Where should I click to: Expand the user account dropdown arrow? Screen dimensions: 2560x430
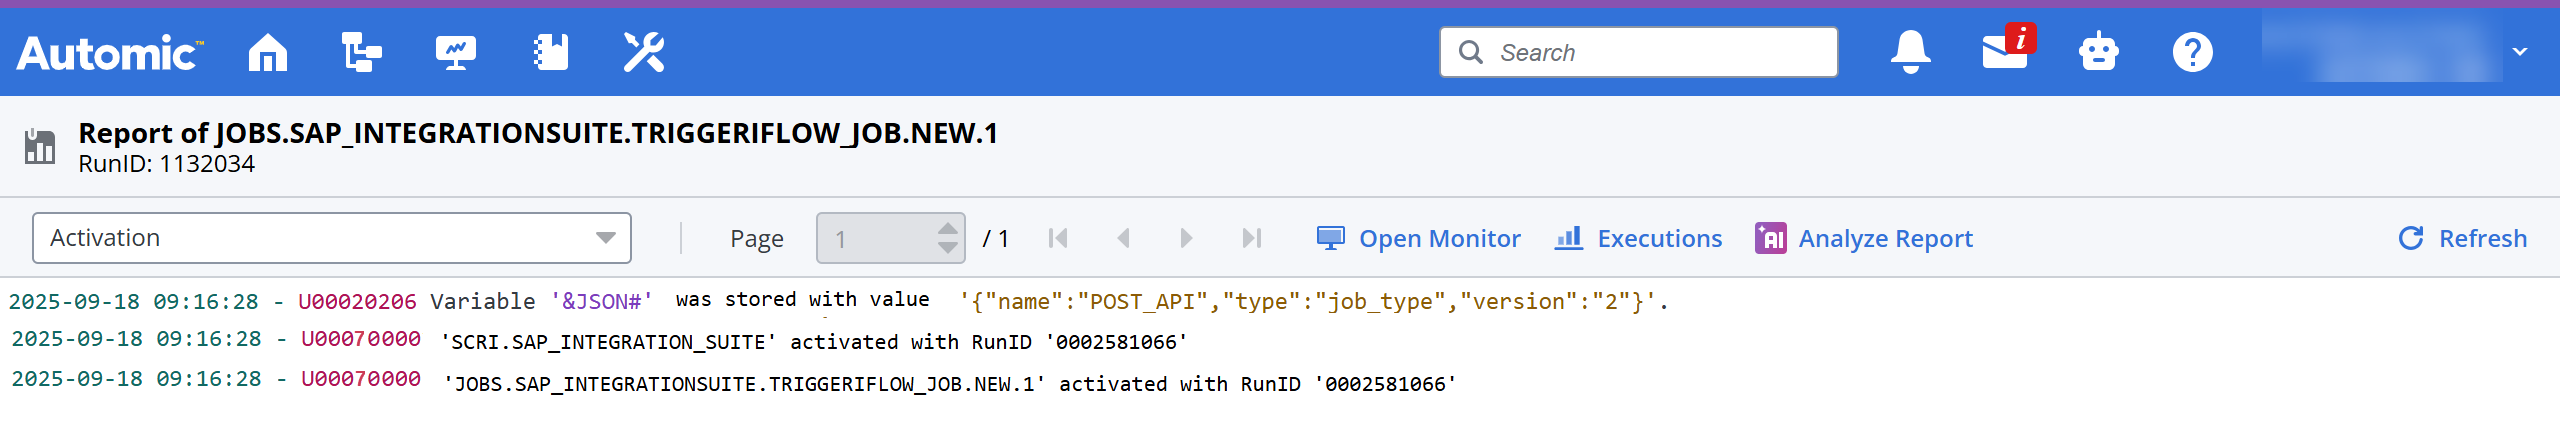tap(2520, 52)
